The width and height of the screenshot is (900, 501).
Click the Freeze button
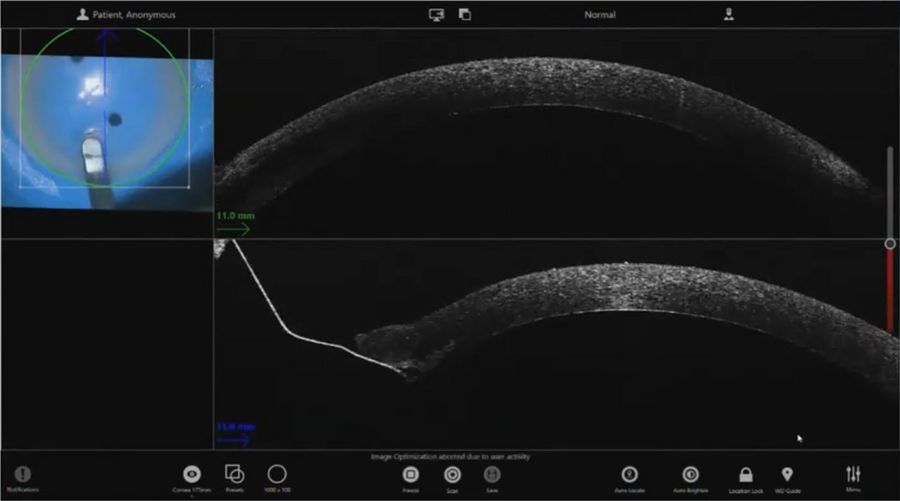coord(410,475)
